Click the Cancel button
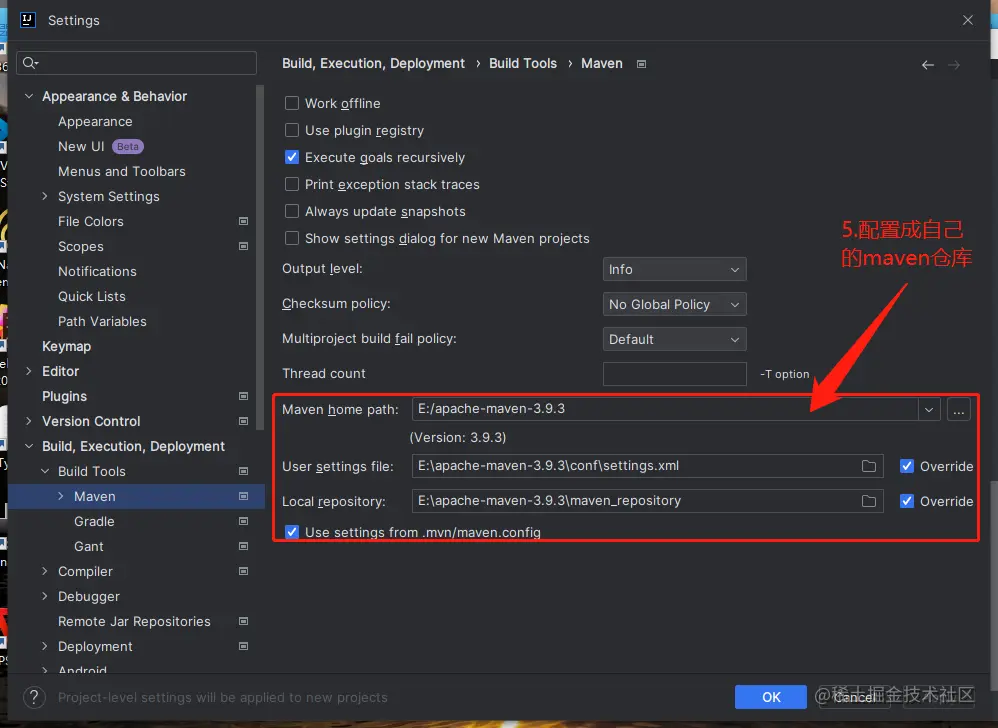Screen dimensions: 998x728 pos(854,697)
